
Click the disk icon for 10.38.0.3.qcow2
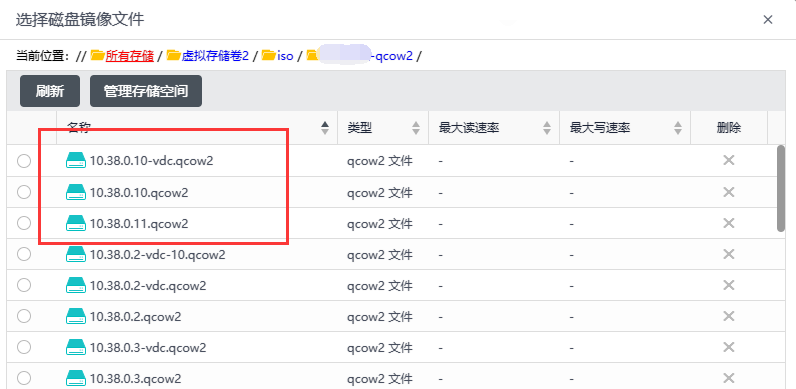coord(76,378)
